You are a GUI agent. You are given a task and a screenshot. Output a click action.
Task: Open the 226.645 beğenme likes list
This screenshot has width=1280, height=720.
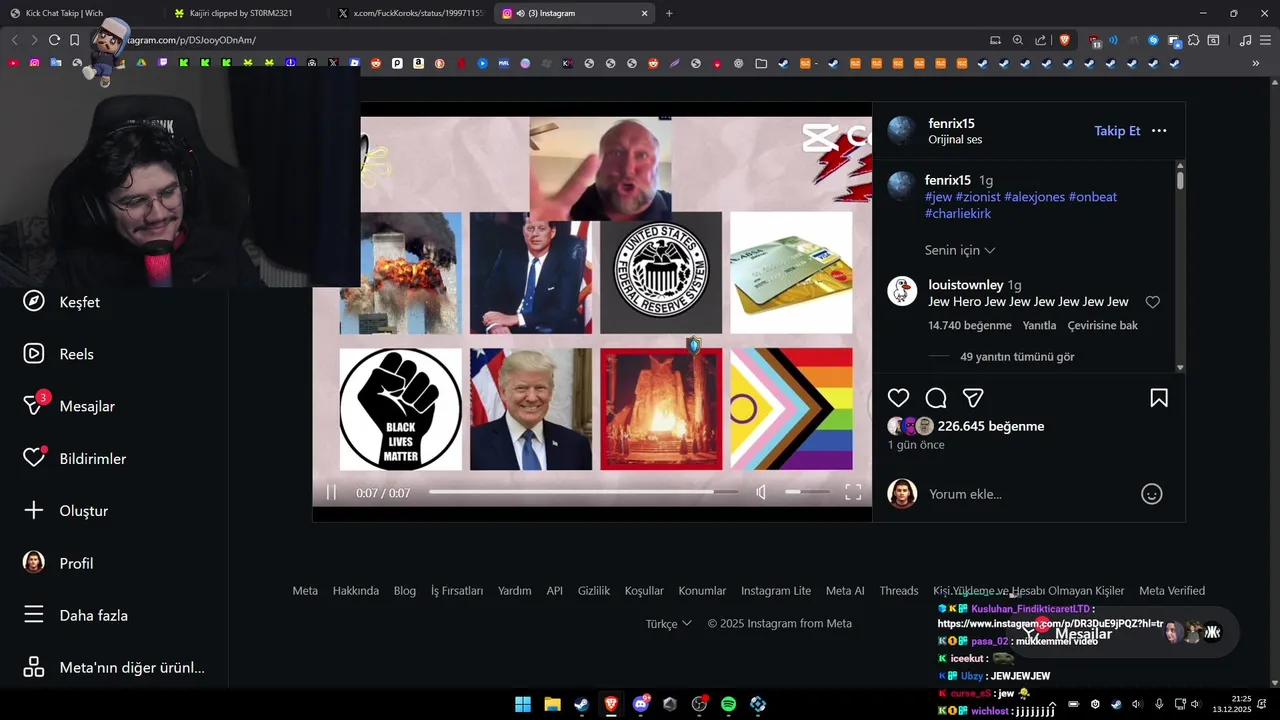pyautogui.click(x=990, y=426)
